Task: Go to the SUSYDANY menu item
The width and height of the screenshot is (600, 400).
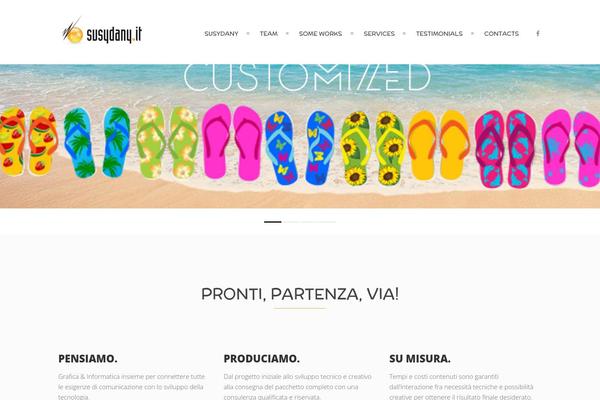Action: tap(221, 34)
